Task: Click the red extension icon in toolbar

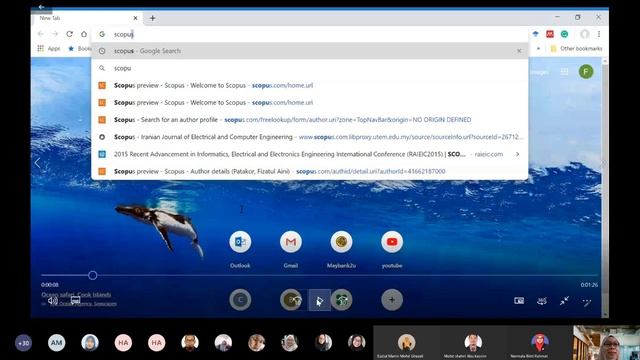Action: pos(550,34)
